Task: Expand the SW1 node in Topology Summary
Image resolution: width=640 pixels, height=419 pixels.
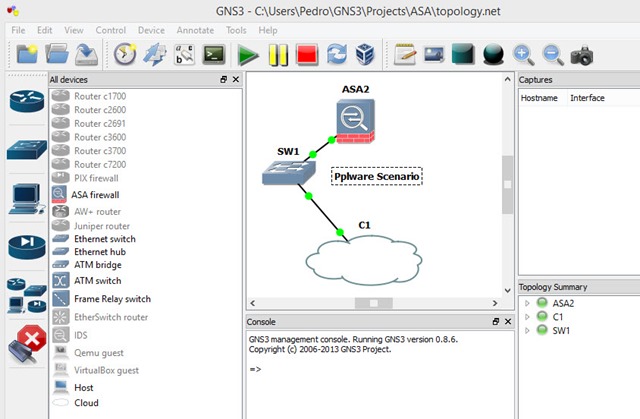Action: (x=527, y=331)
